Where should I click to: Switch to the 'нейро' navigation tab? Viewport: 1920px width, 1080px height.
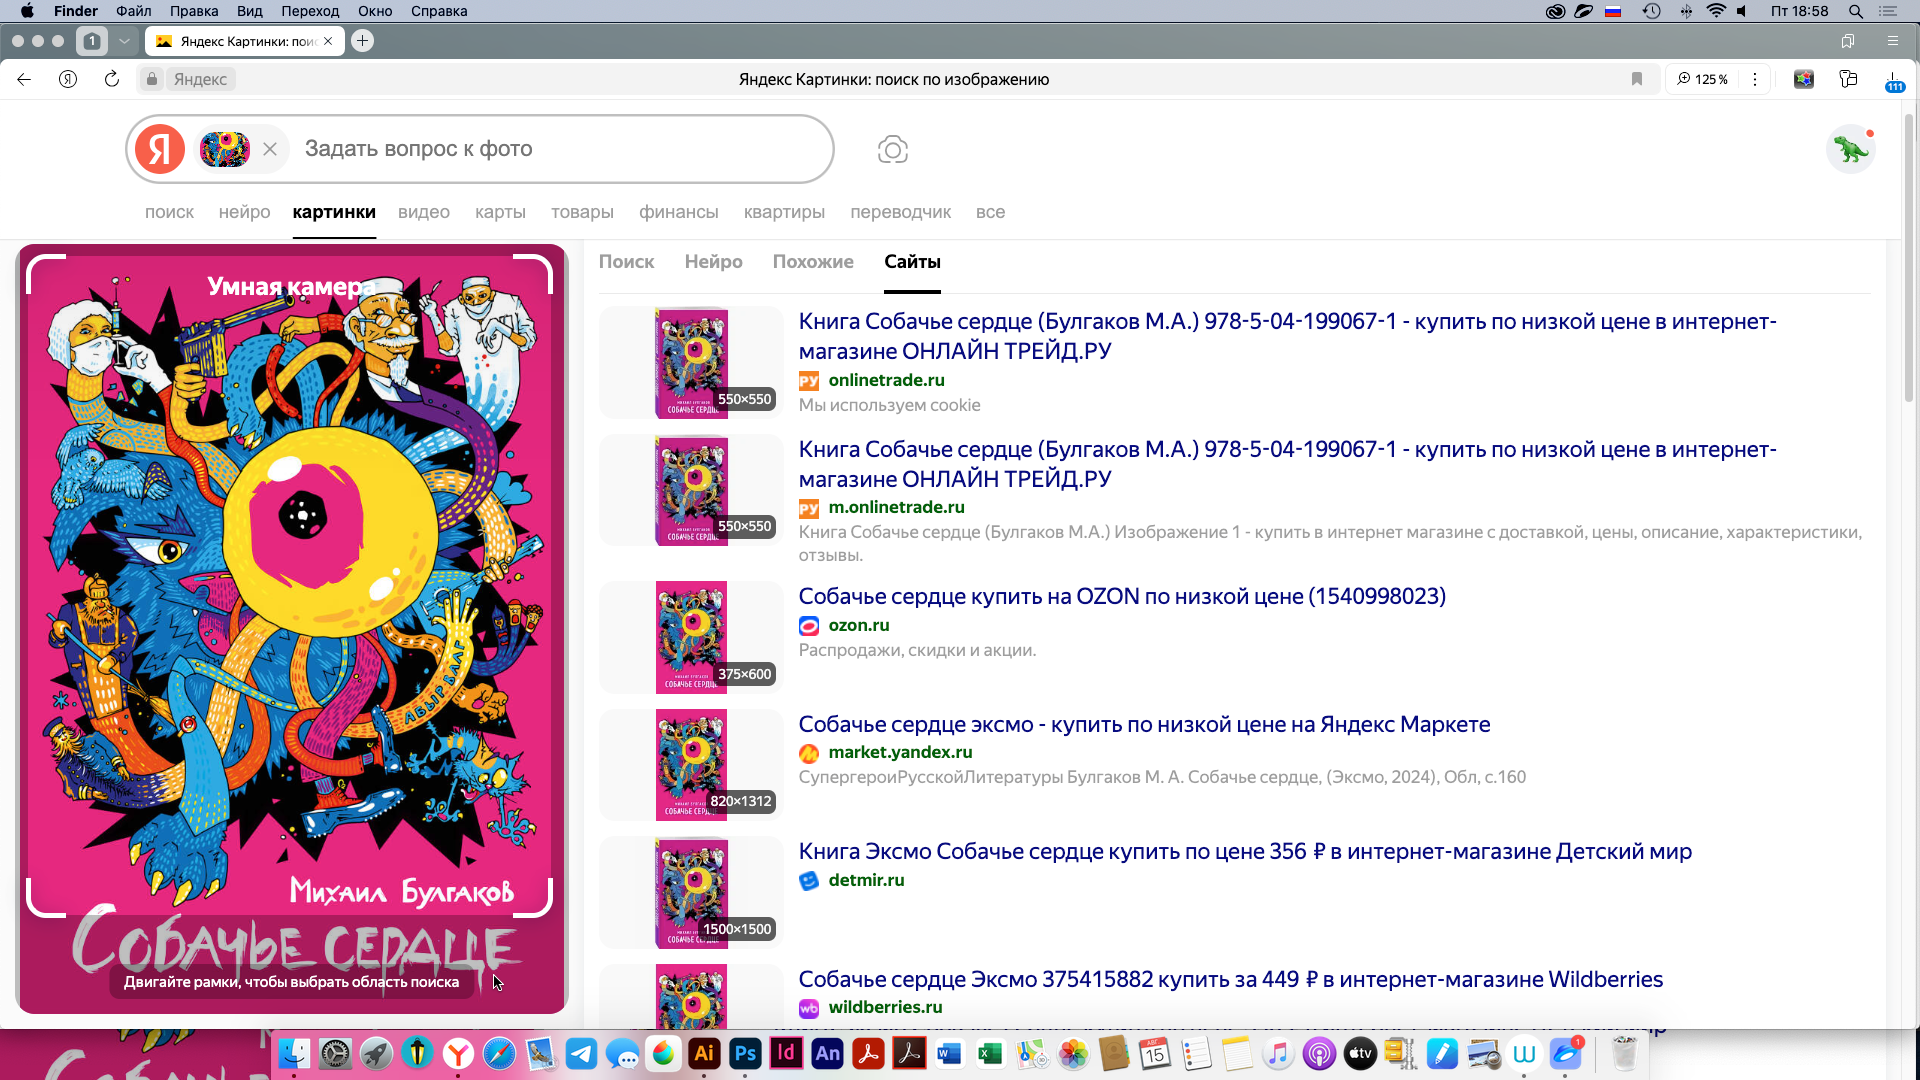tap(244, 212)
